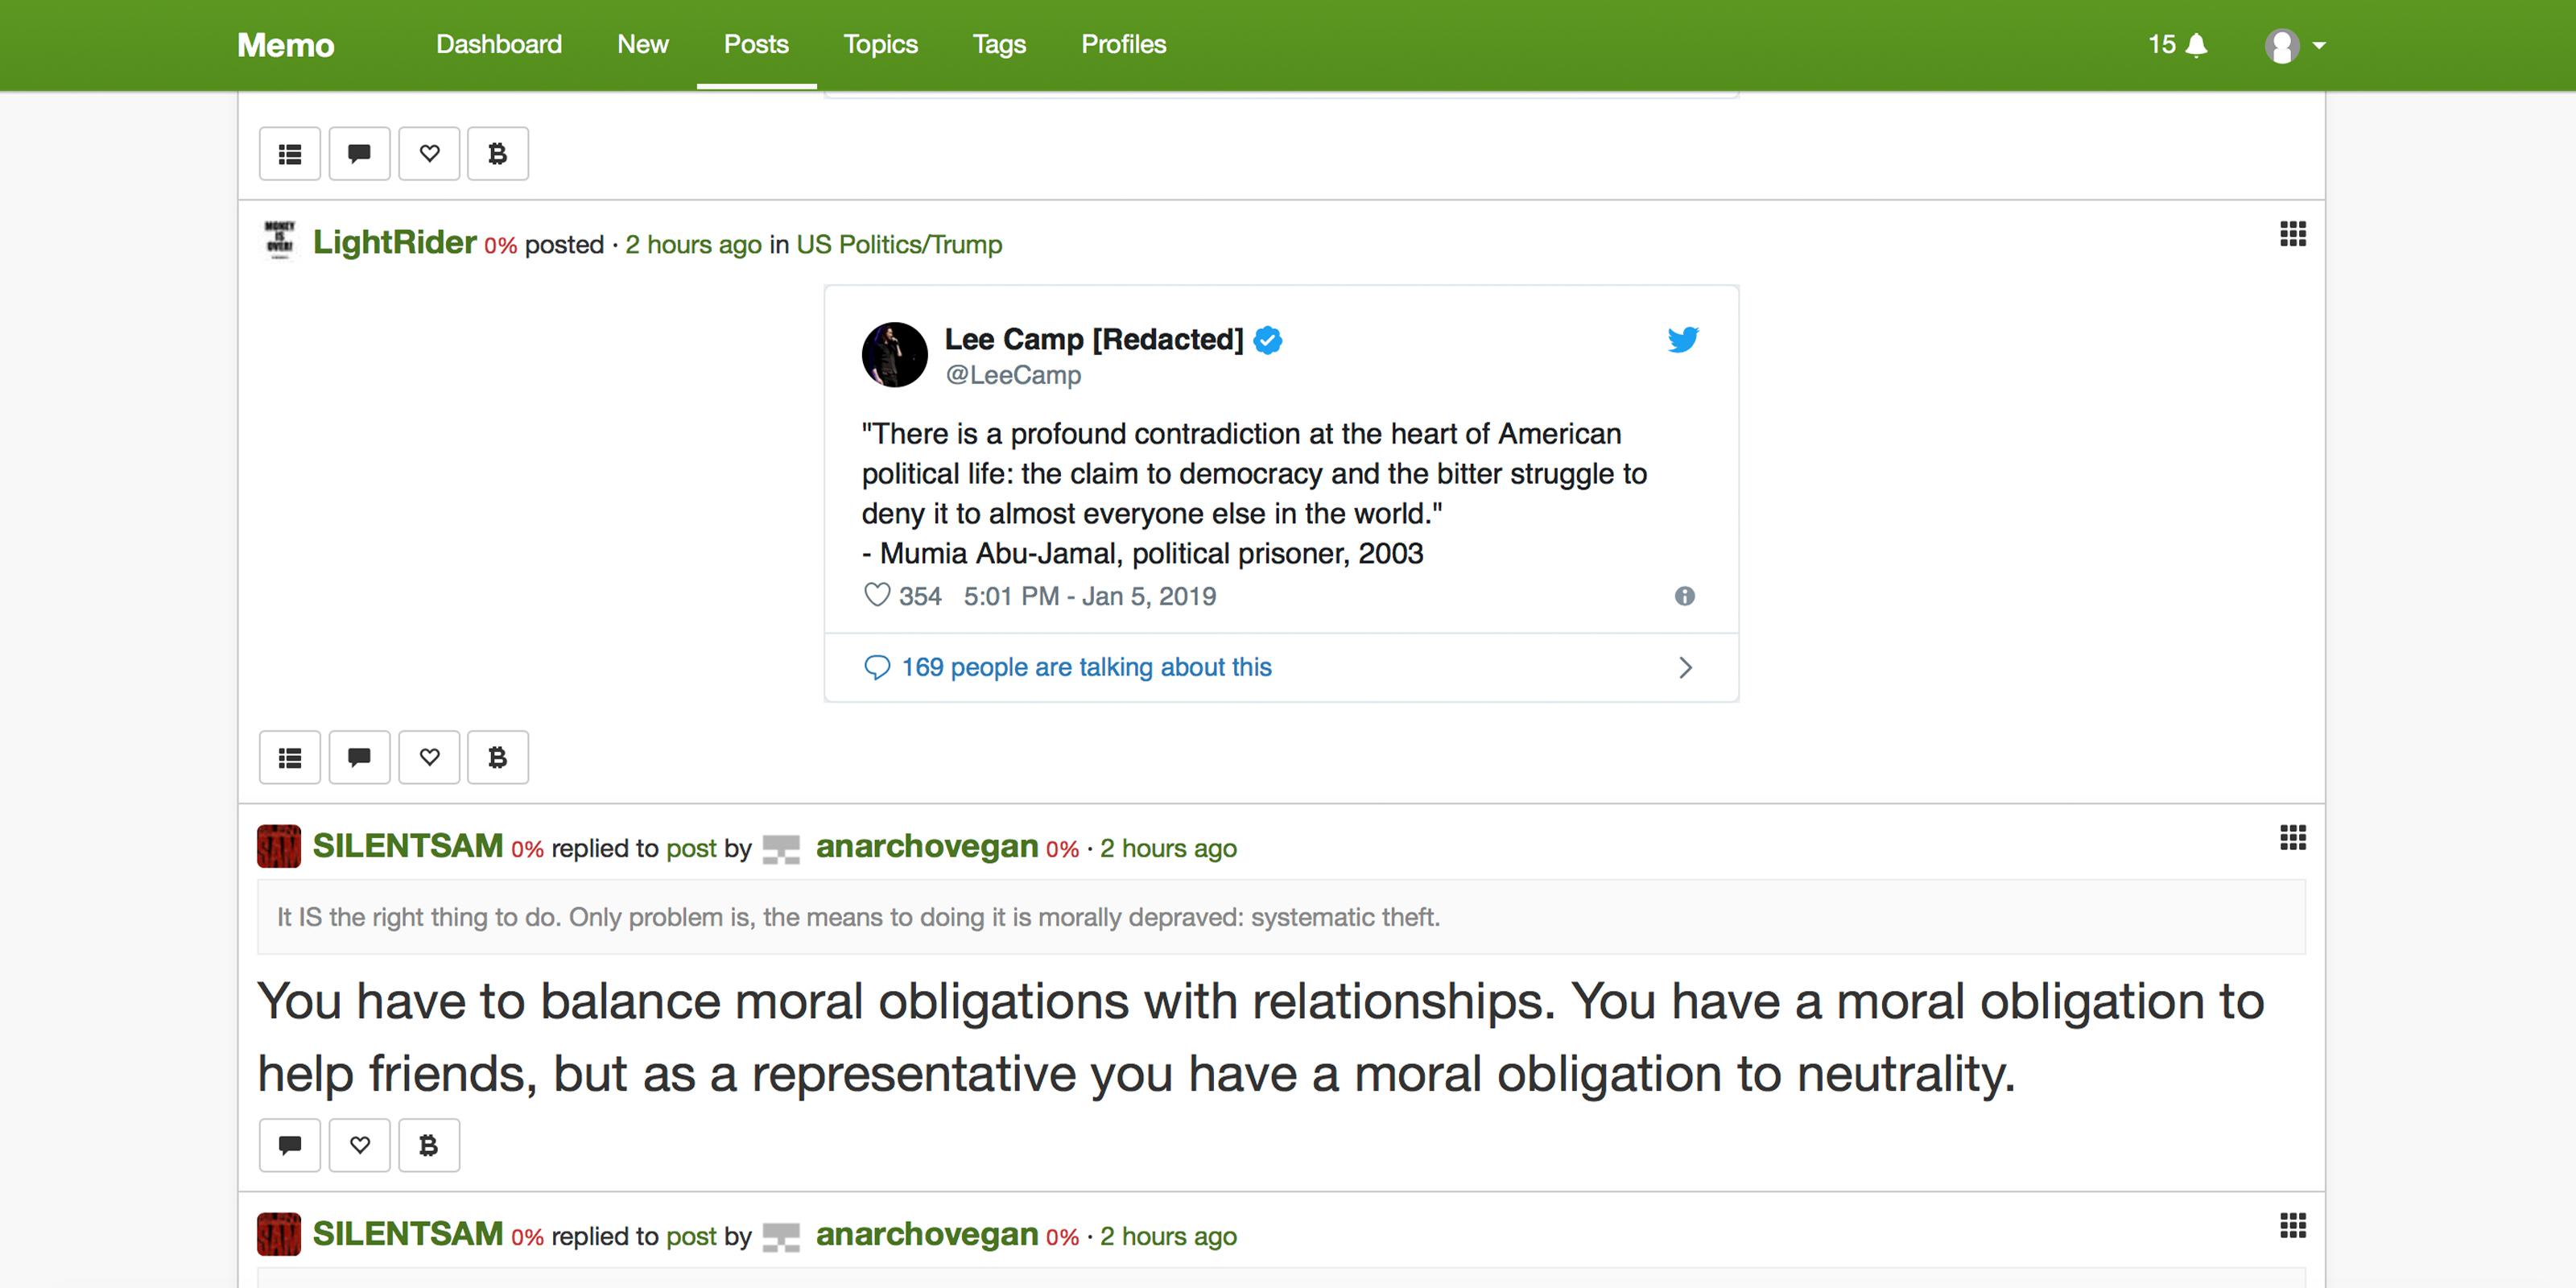
Task: Click the list/grid view icon on first post
Action: point(291,153)
